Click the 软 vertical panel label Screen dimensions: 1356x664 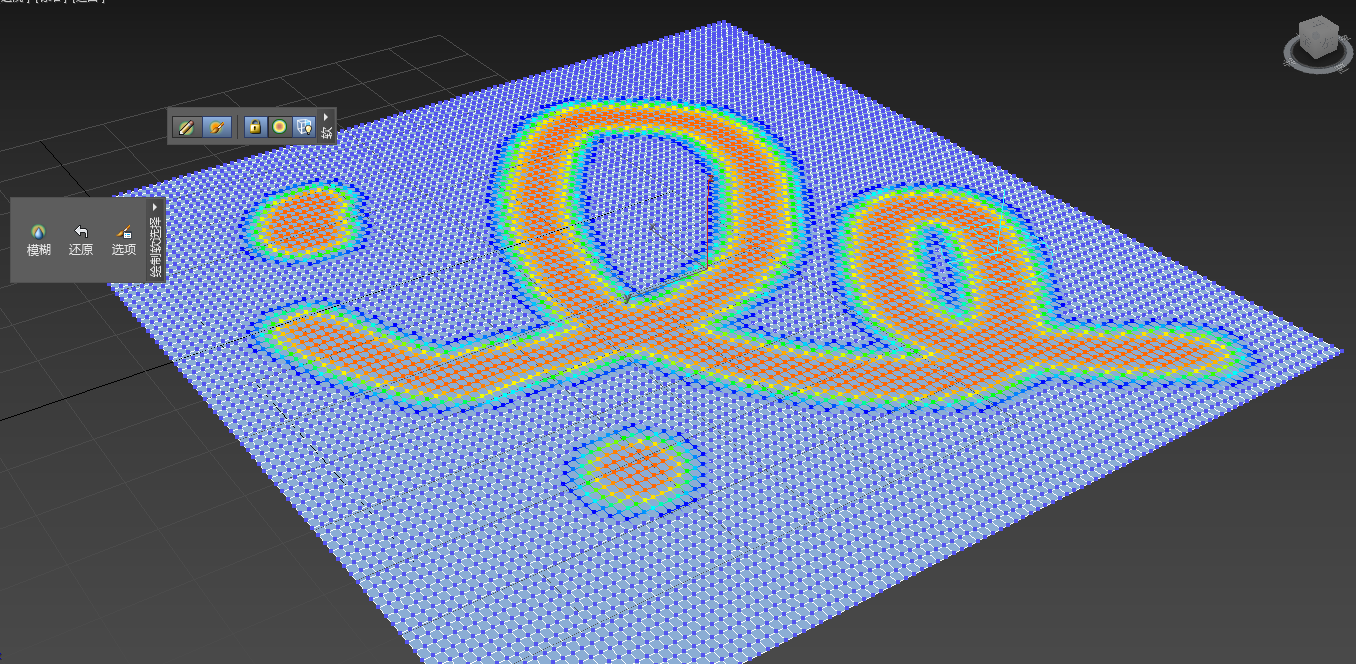[x=326, y=132]
